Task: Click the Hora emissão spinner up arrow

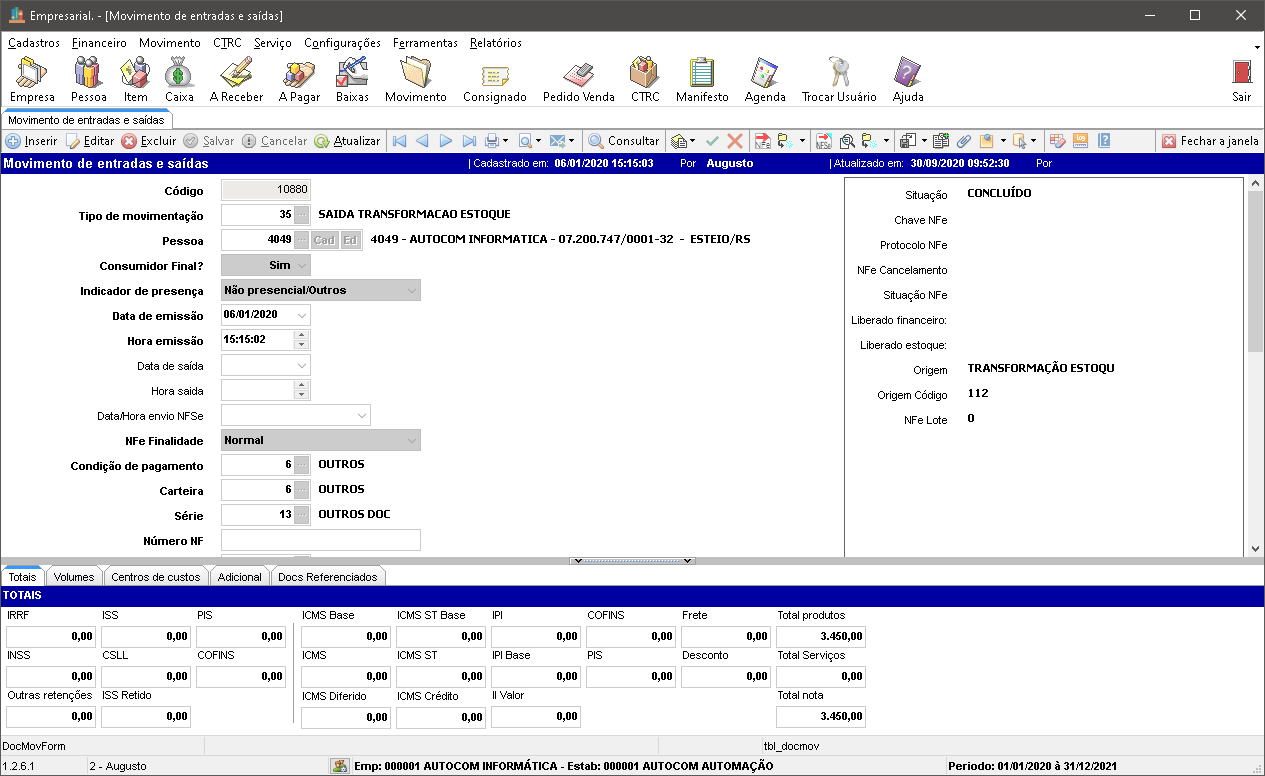Action: tap(301, 335)
